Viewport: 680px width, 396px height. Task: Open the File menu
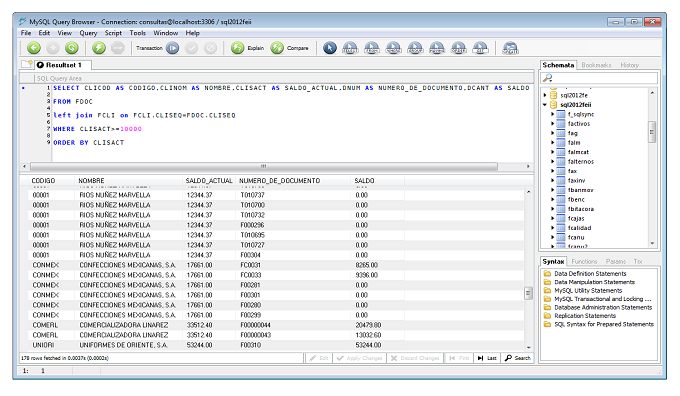(26, 33)
